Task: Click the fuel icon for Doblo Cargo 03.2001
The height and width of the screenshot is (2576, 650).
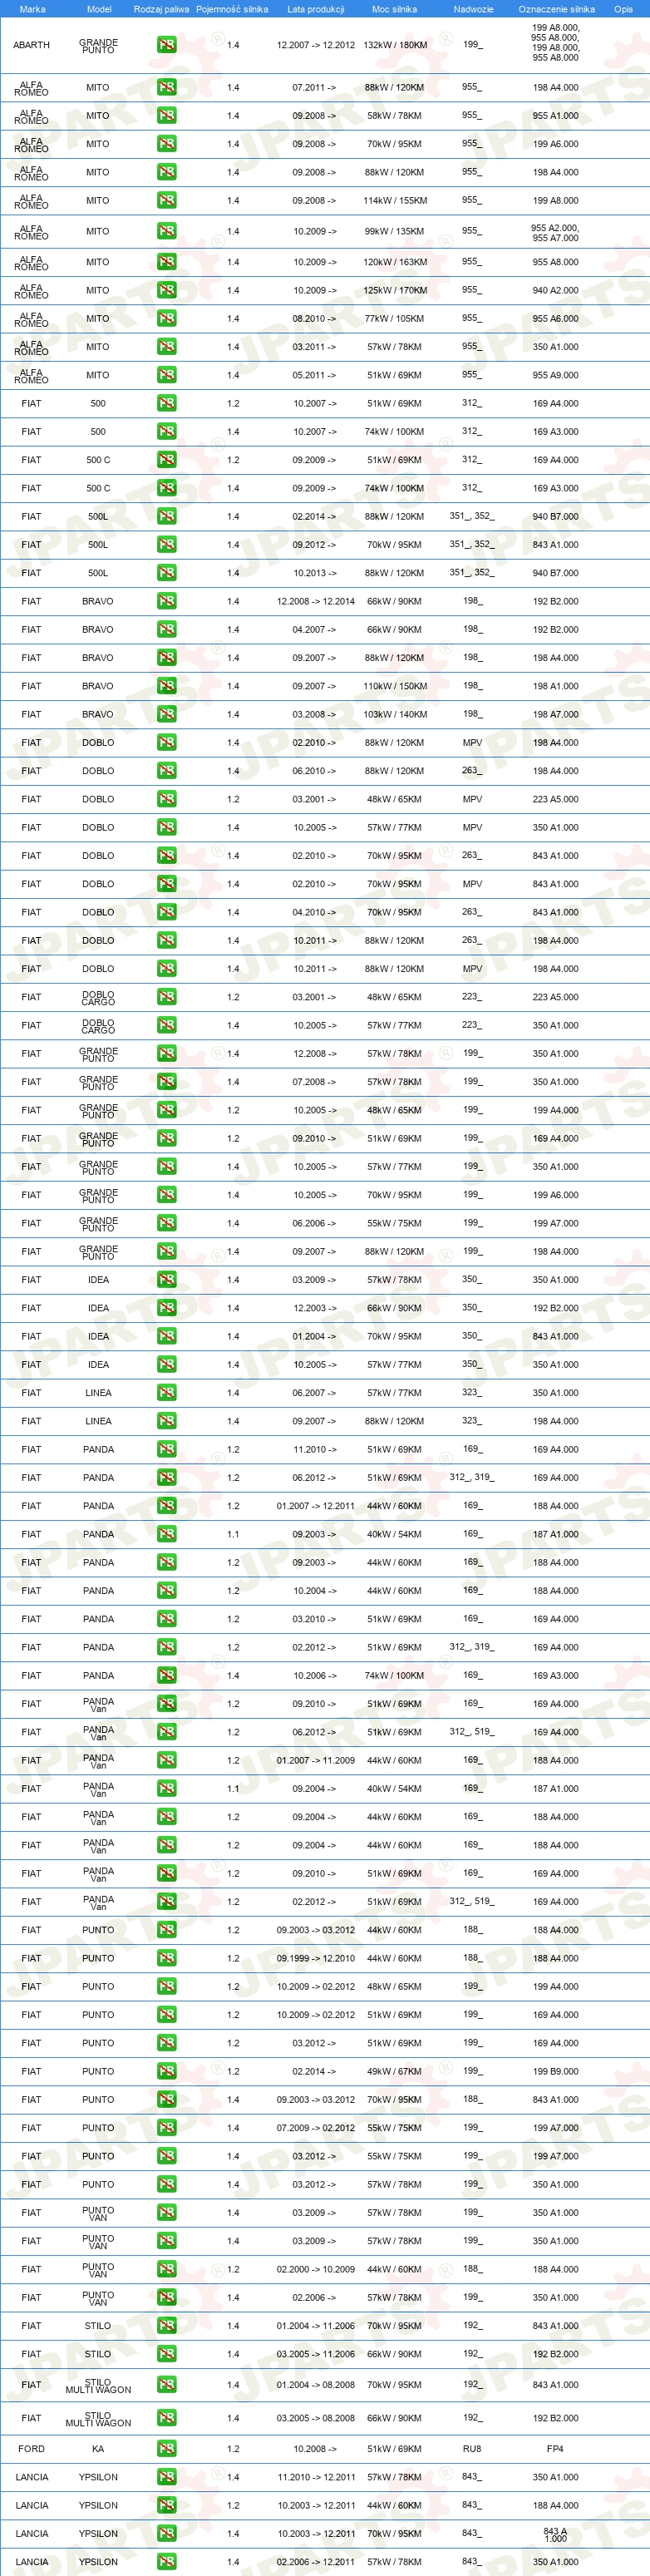Action: pyautogui.click(x=166, y=997)
